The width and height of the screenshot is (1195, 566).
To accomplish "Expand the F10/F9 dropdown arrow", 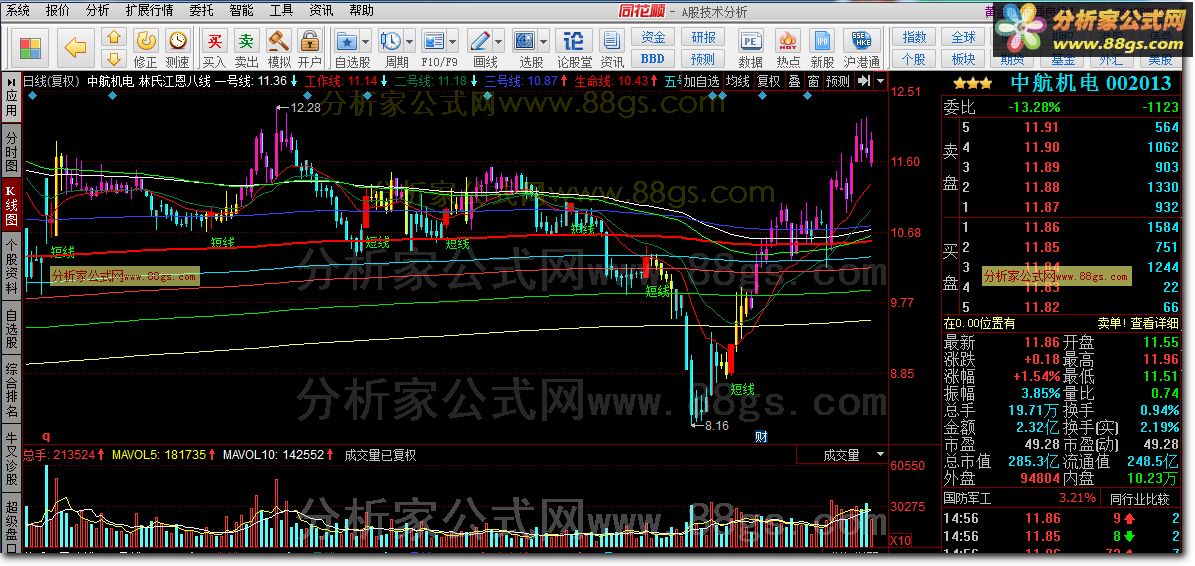I will click(453, 41).
